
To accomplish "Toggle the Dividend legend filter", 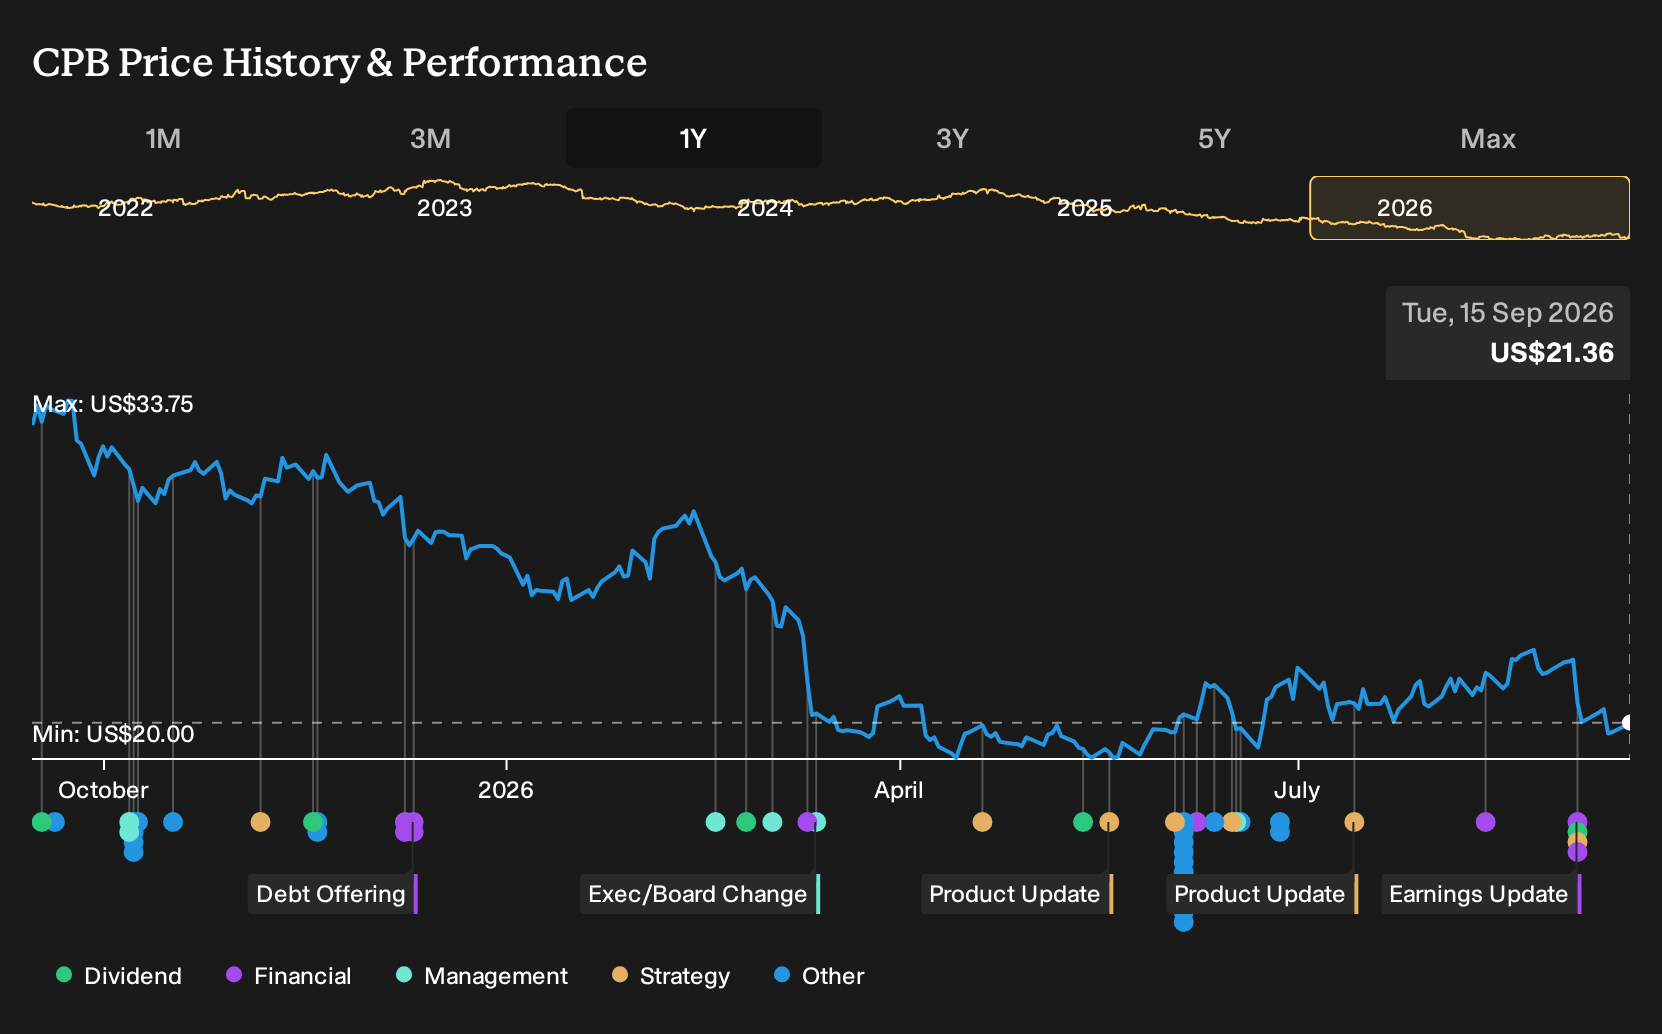I will 119,976.
